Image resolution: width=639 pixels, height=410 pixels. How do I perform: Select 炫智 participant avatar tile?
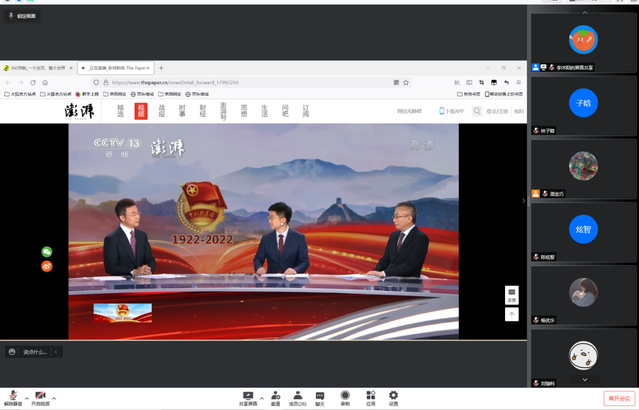[x=583, y=228]
